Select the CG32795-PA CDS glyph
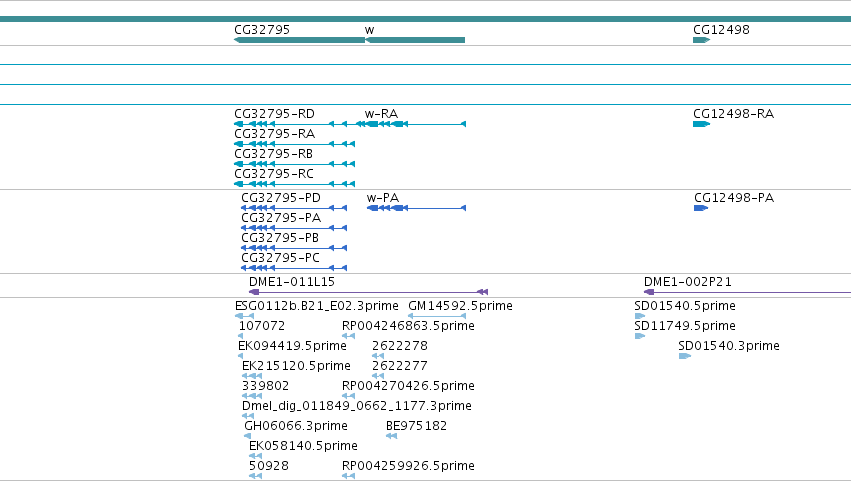Image resolution: width=851 pixels, height=481 pixels. 294,228
